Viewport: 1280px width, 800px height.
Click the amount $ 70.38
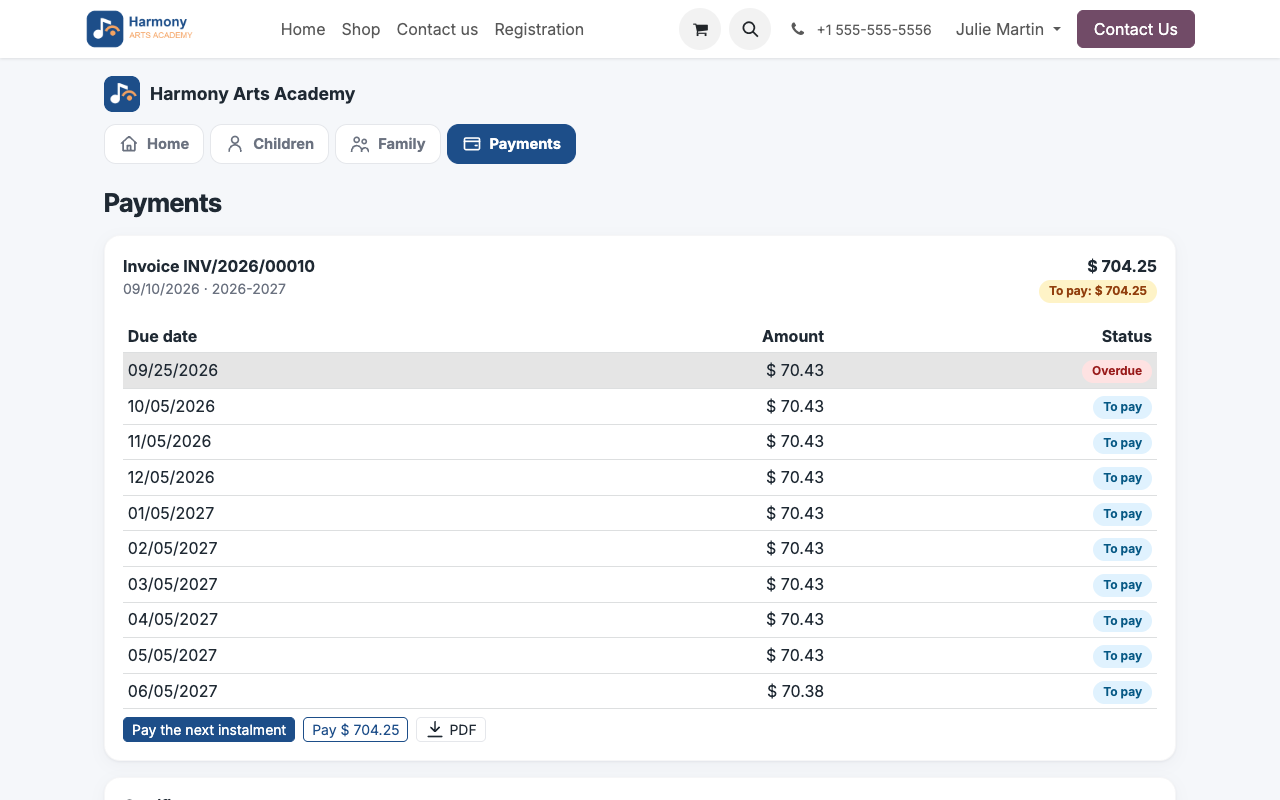click(x=796, y=691)
